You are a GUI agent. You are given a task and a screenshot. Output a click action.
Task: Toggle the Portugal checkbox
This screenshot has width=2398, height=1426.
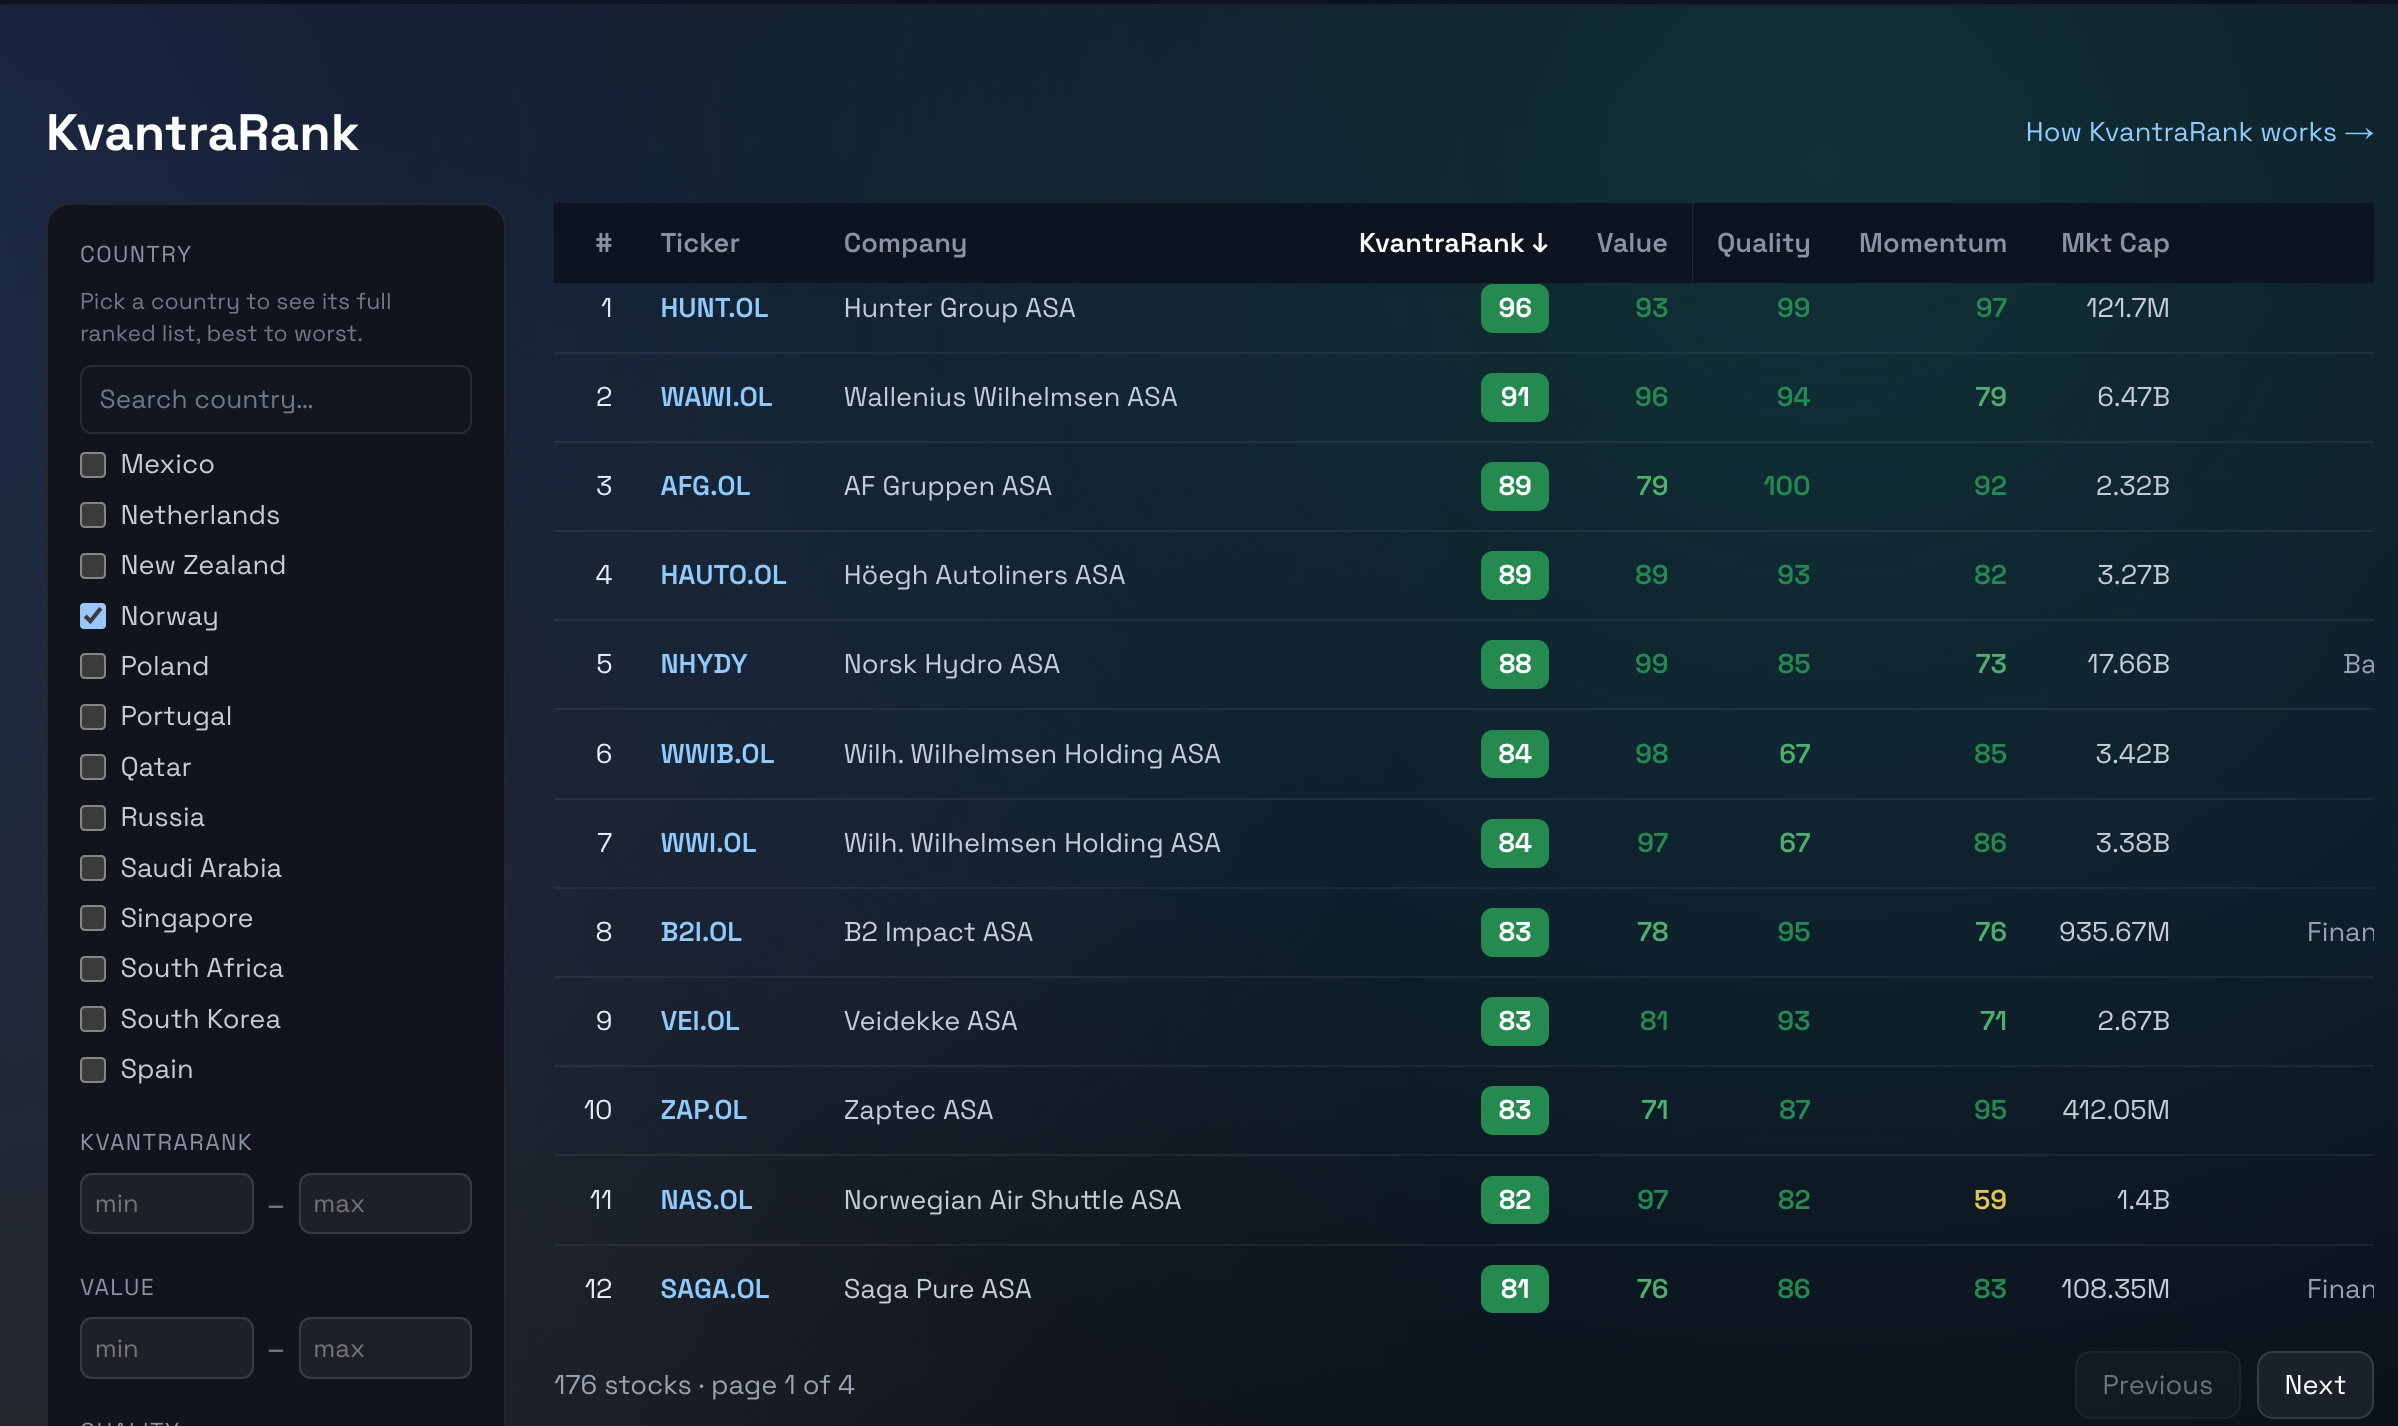click(93, 716)
